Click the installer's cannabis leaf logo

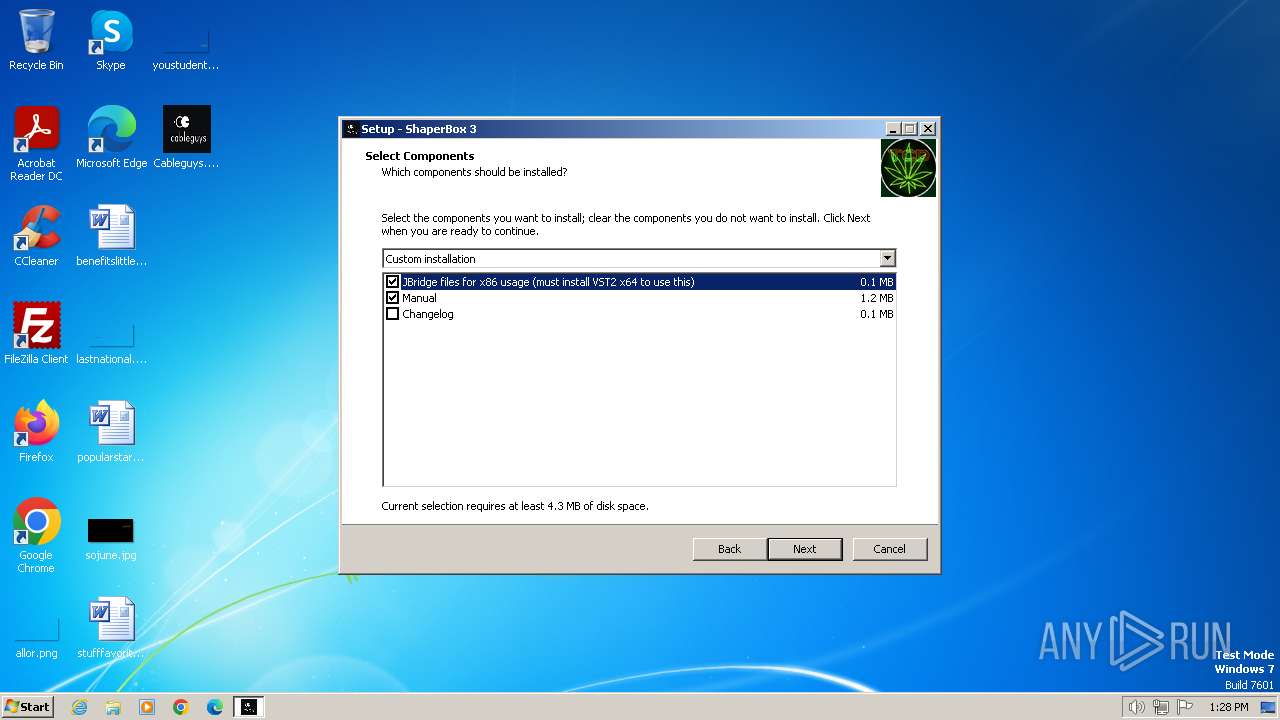[x=908, y=168]
